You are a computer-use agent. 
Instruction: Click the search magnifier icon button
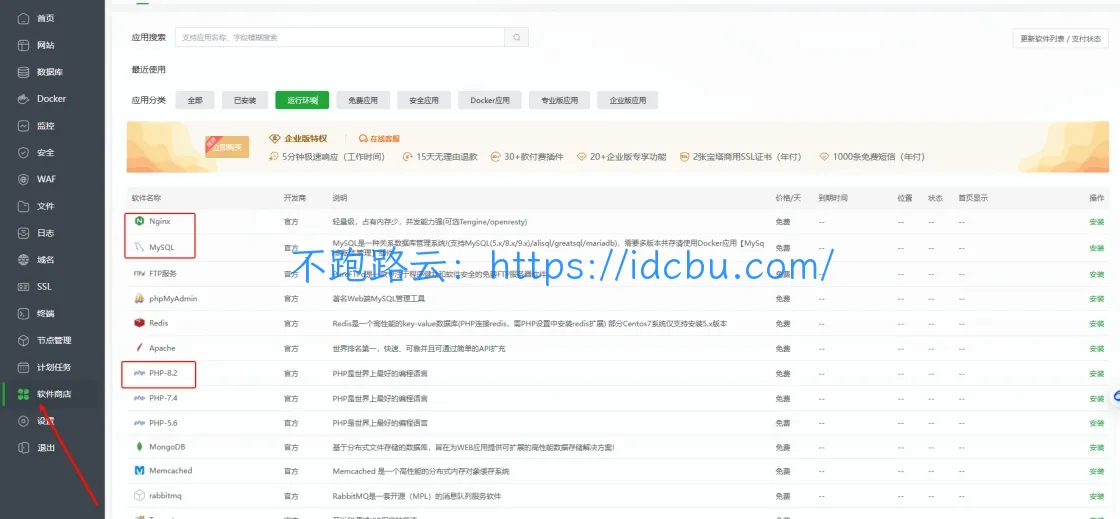516,37
